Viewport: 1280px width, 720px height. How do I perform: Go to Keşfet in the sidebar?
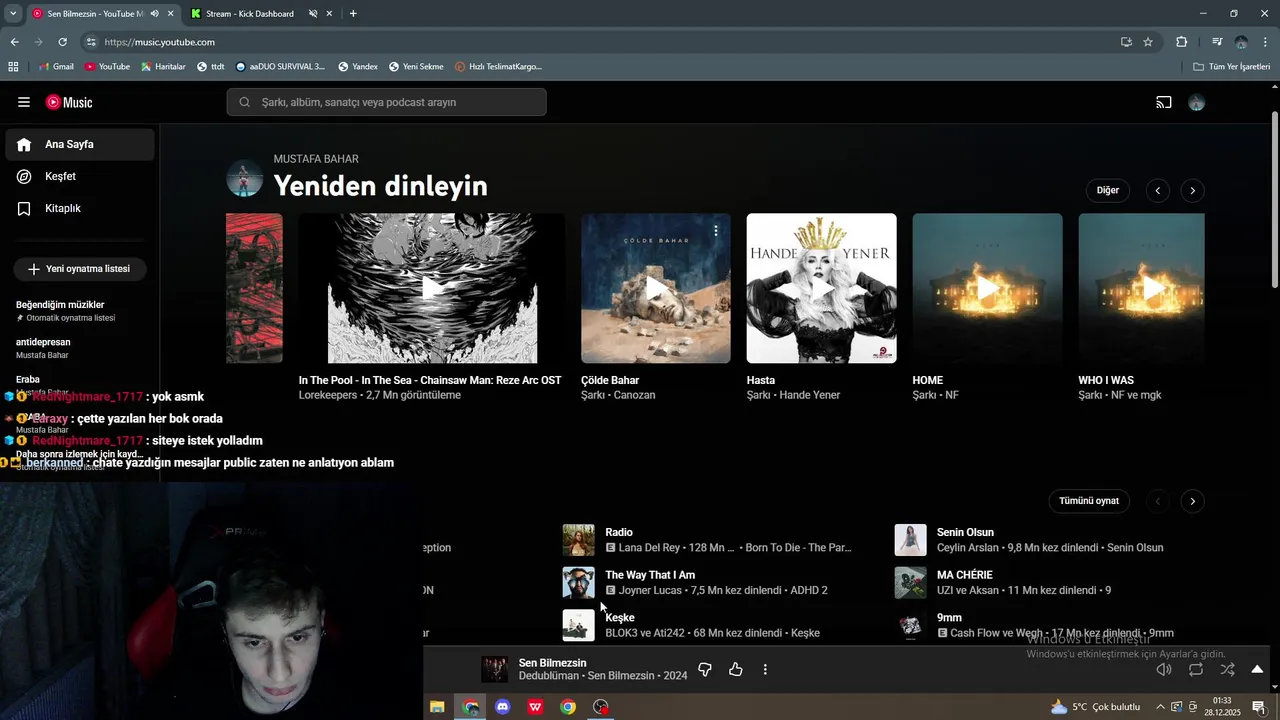80,176
